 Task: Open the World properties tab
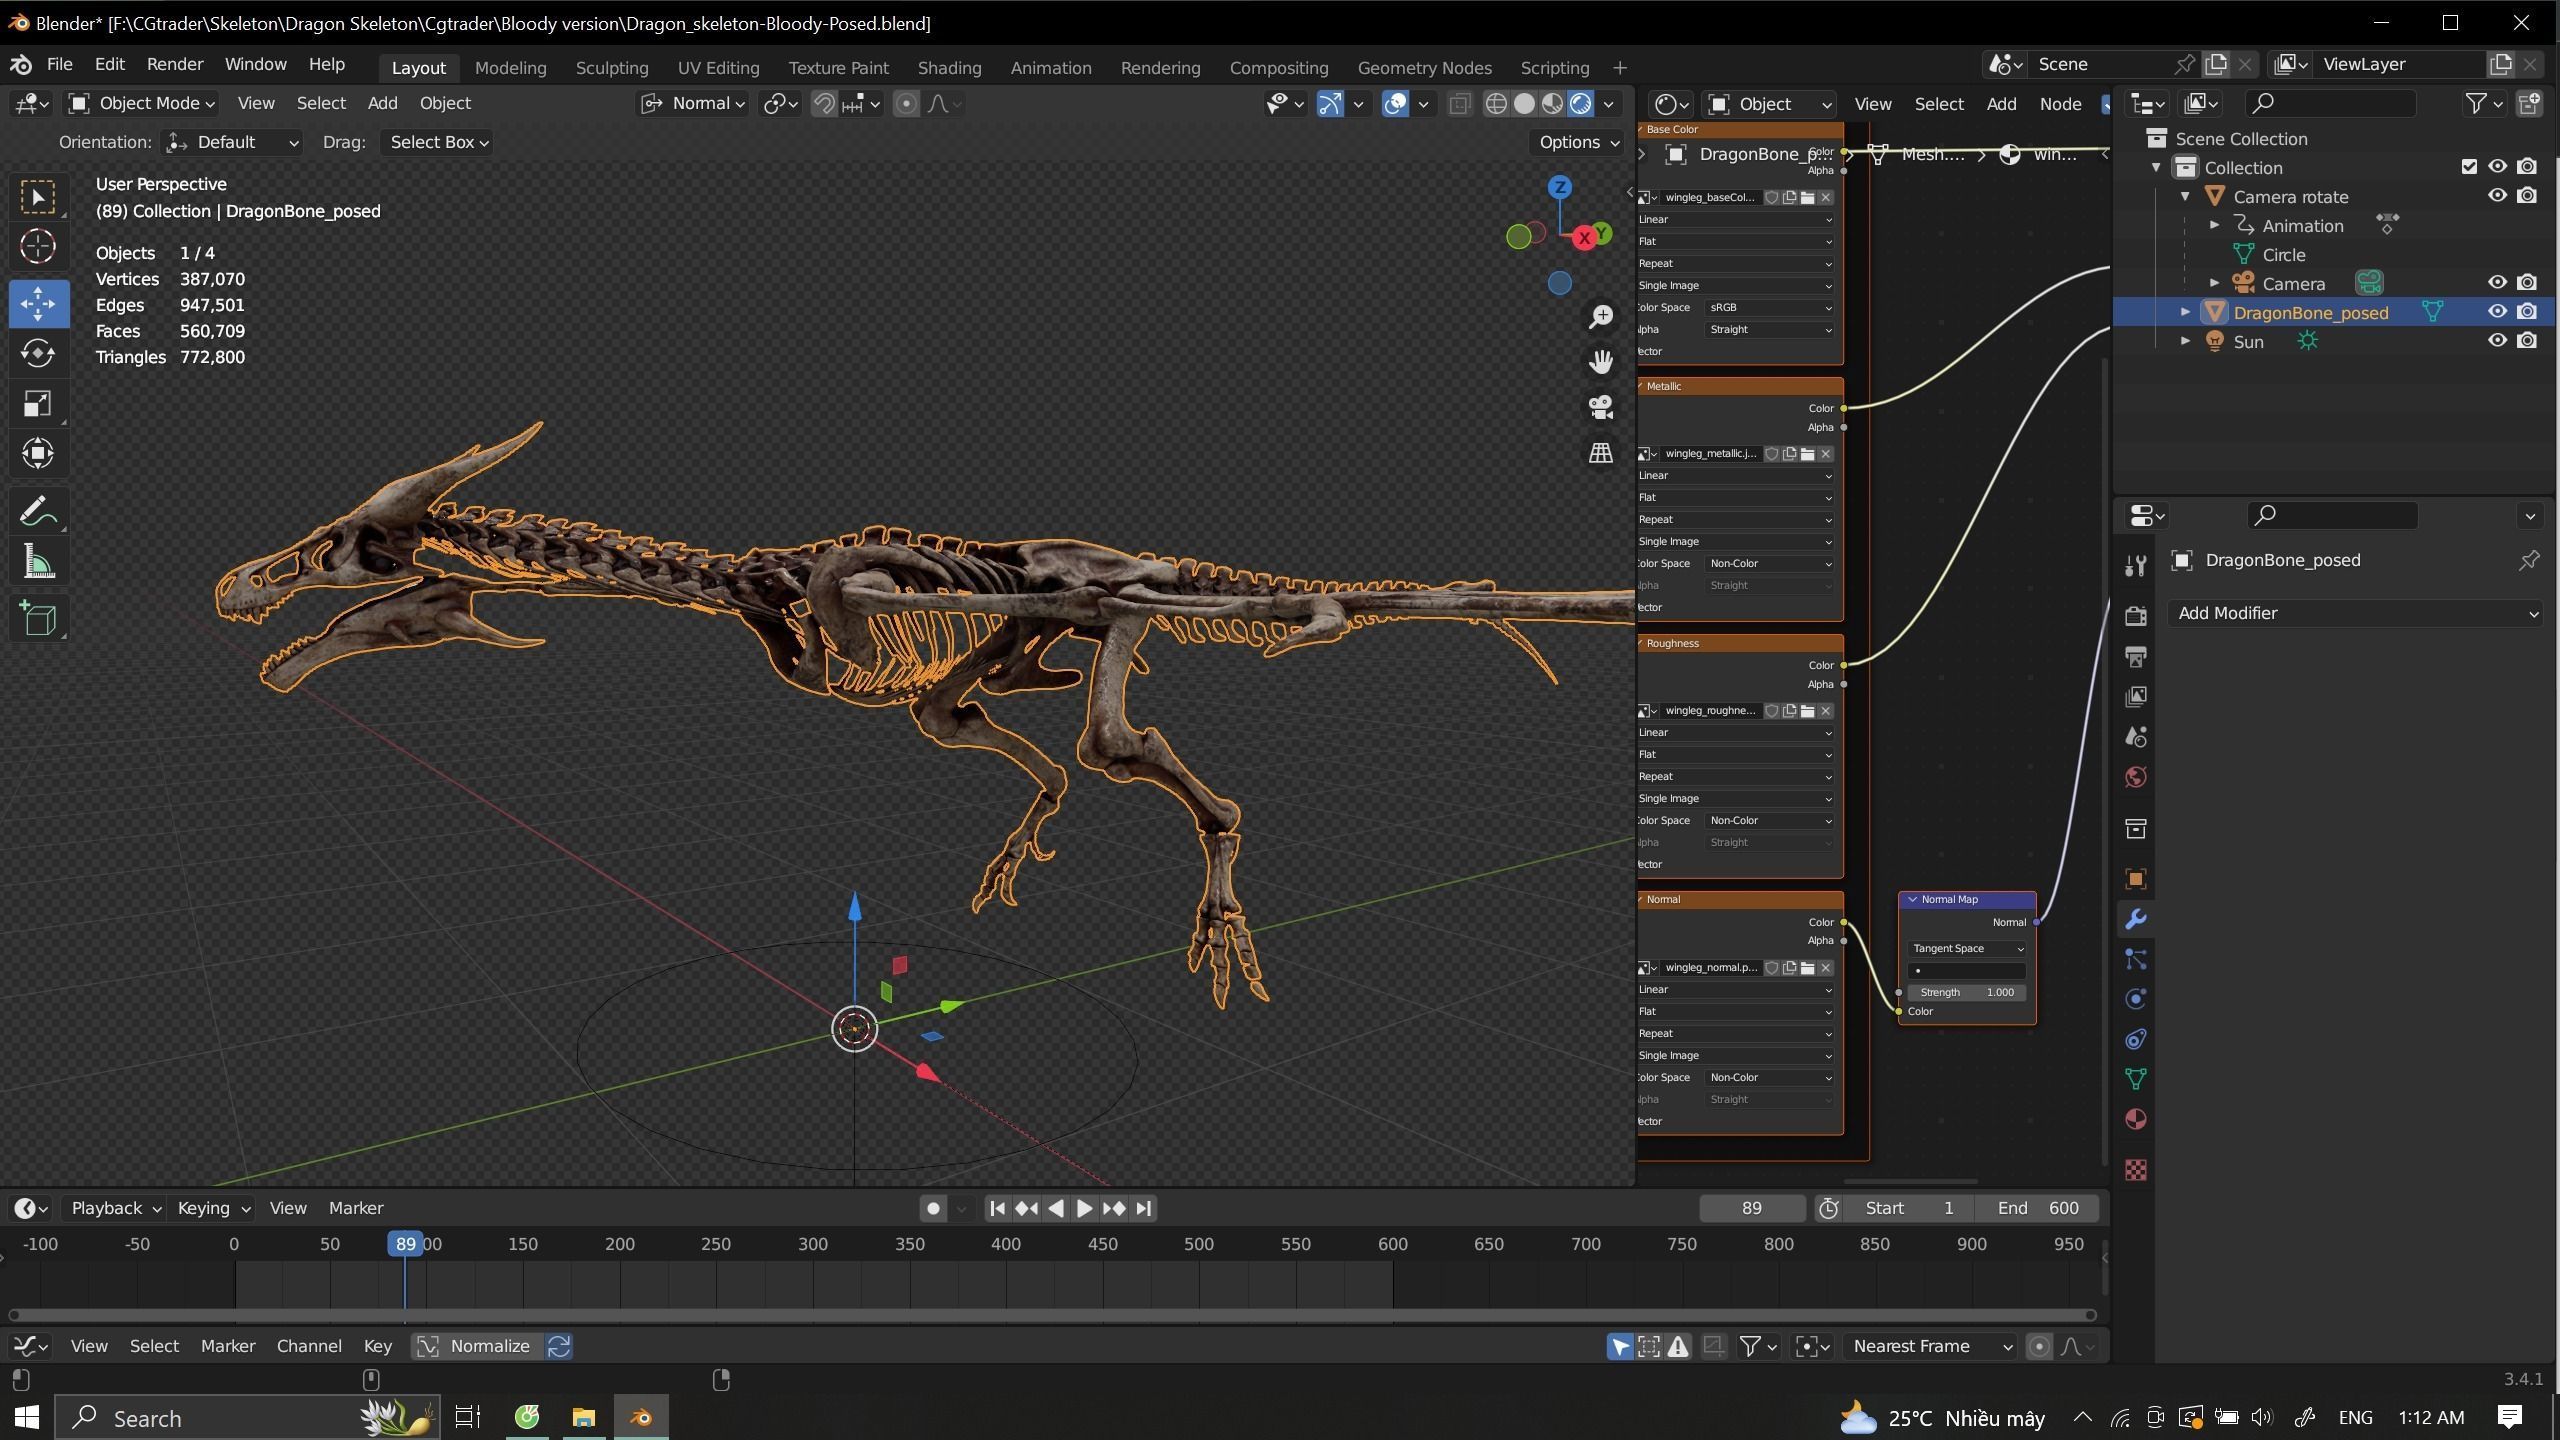tap(2136, 777)
